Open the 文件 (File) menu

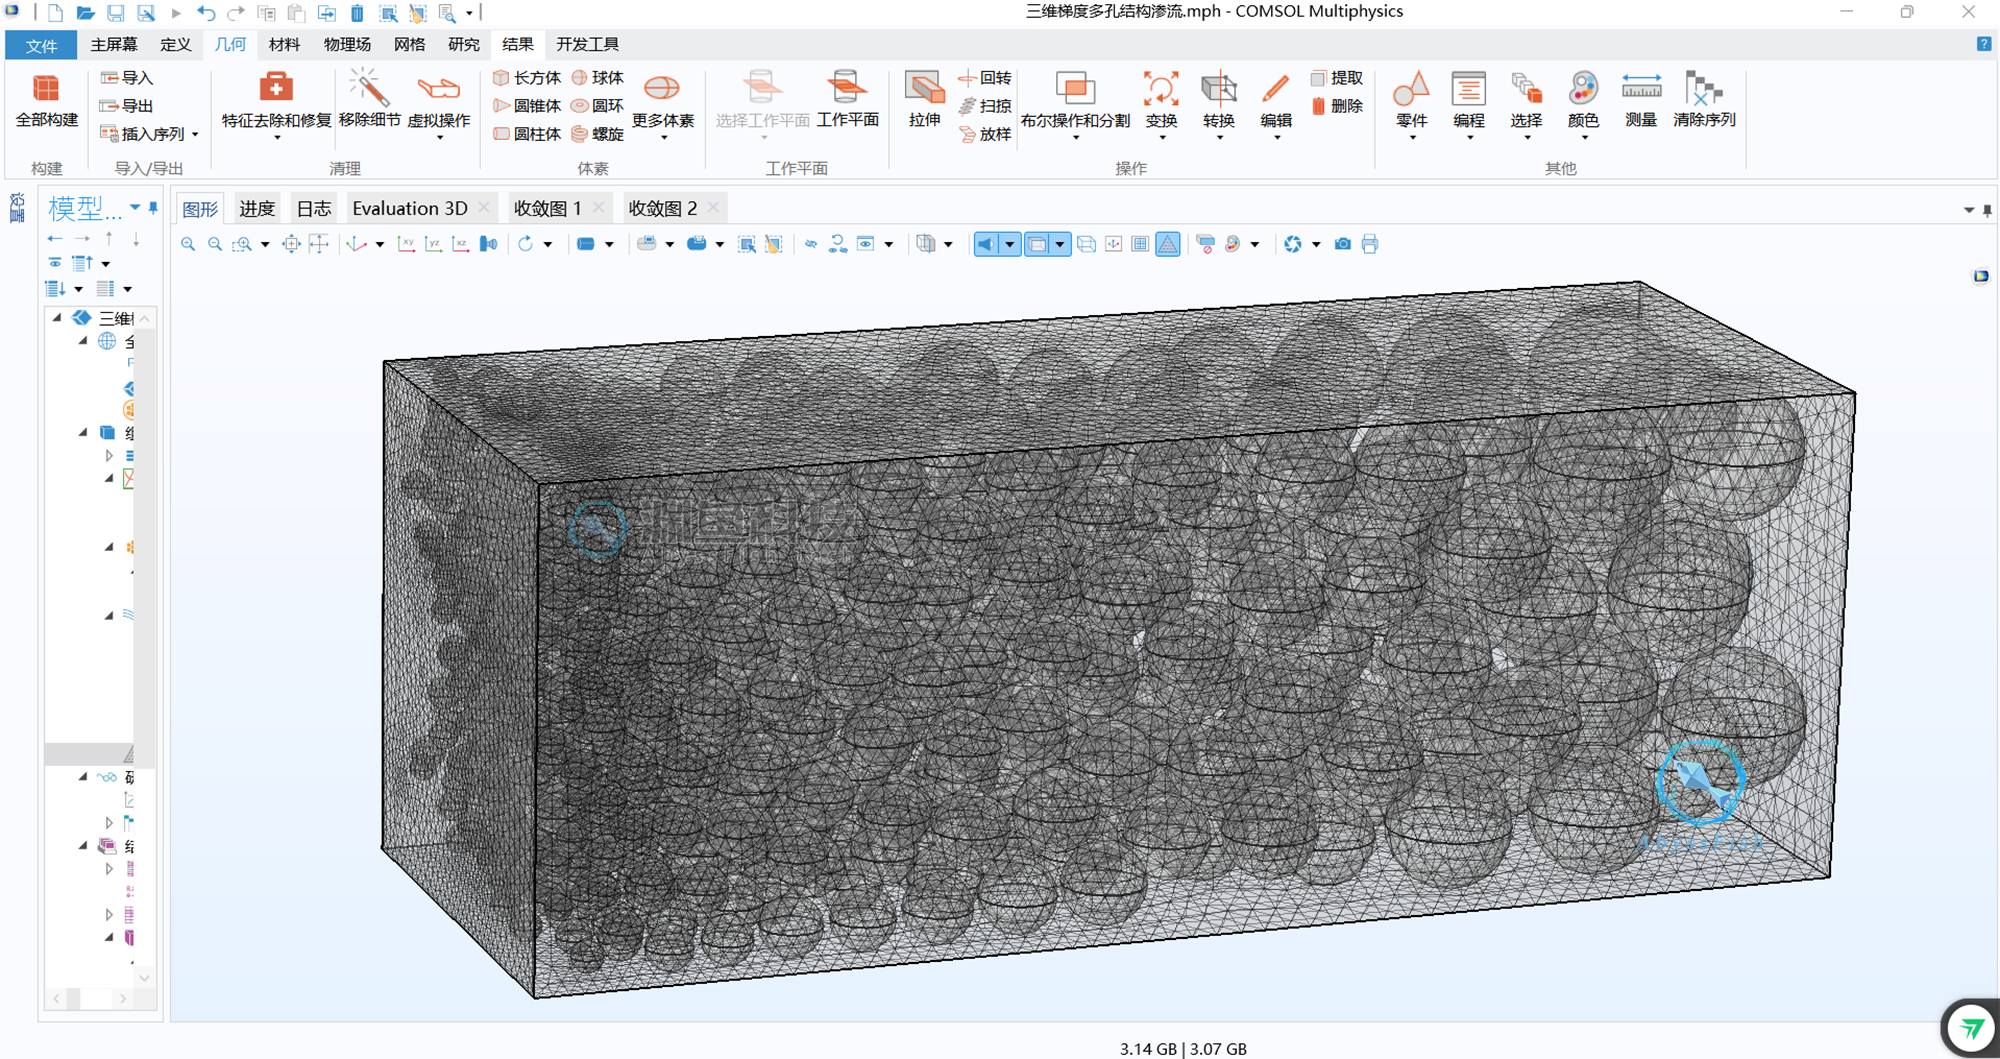pyautogui.click(x=41, y=45)
